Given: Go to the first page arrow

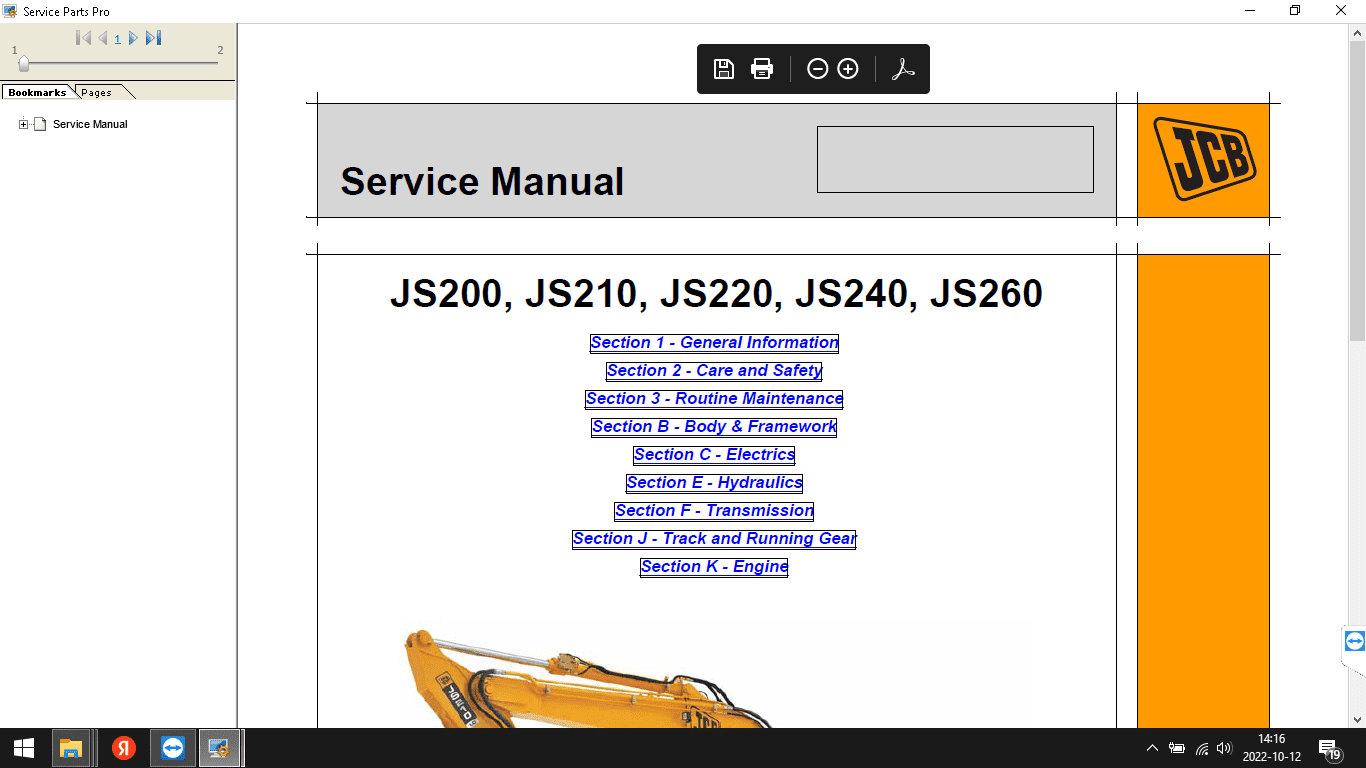Looking at the screenshot, I should click(x=84, y=38).
